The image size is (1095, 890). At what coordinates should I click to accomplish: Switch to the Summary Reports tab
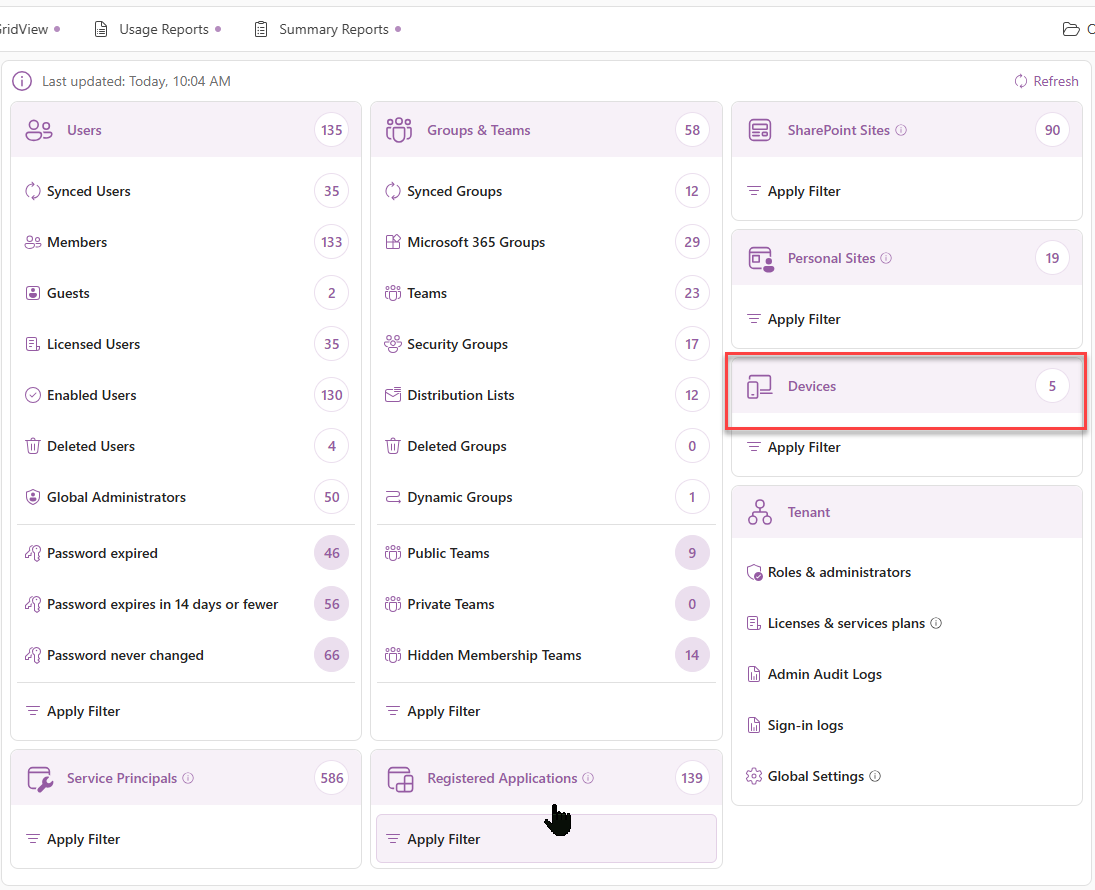tap(333, 29)
